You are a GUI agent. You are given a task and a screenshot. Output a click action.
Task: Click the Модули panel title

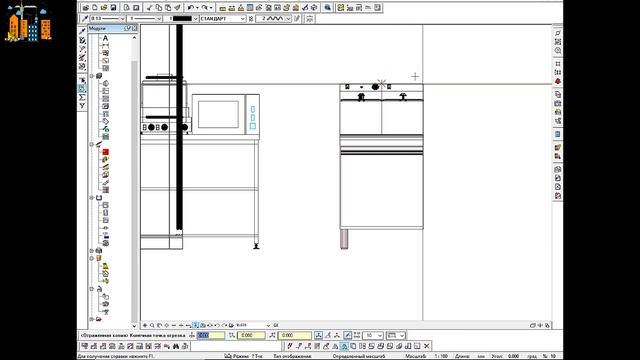click(97, 29)
